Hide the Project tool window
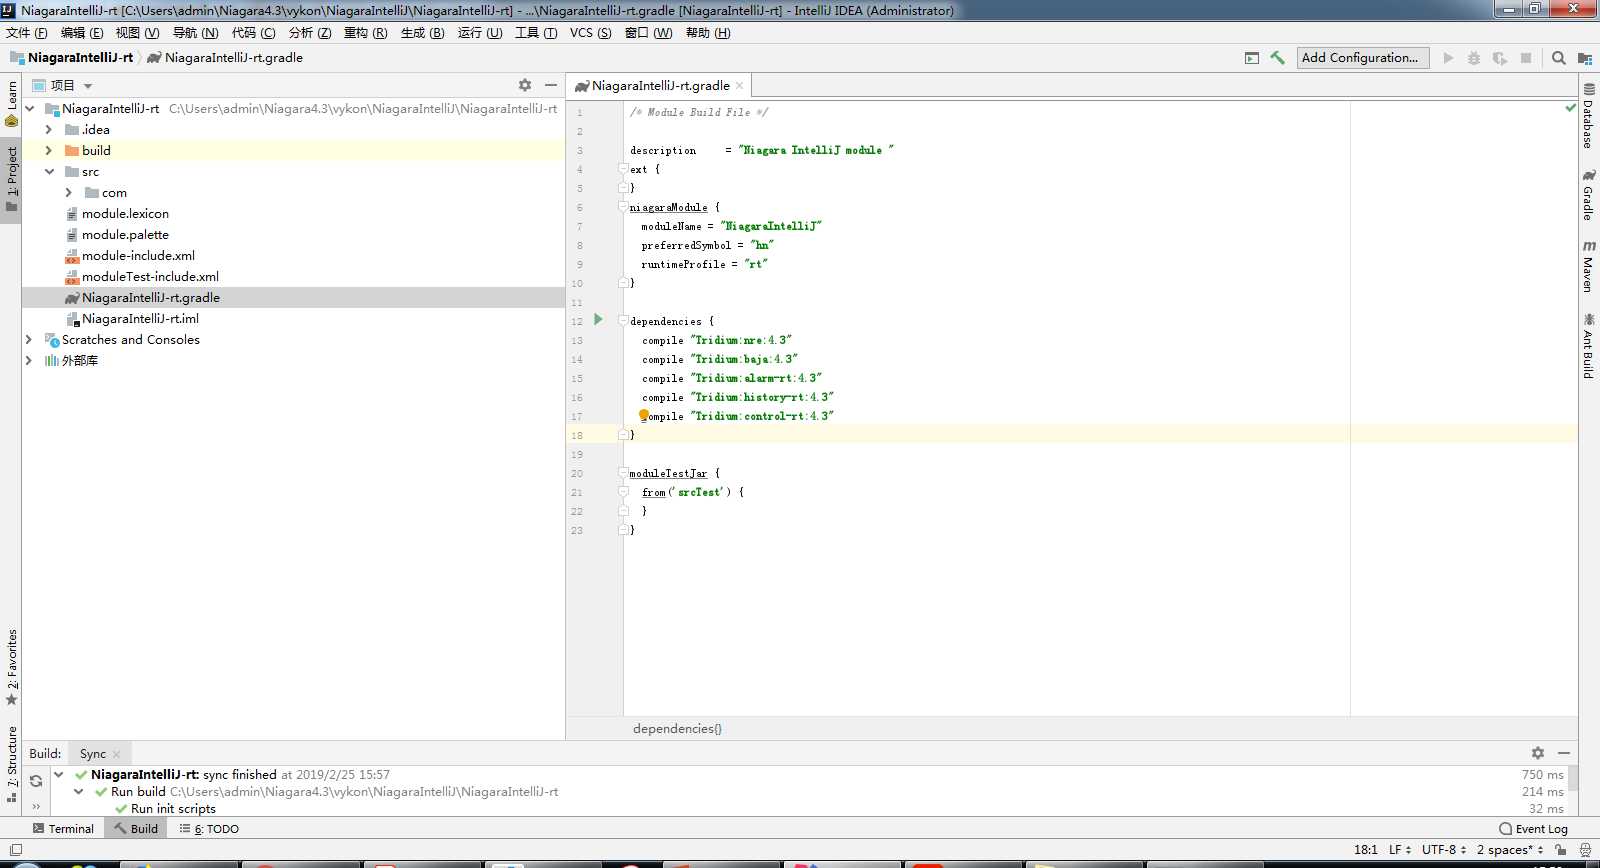 (x=550, y=85)
